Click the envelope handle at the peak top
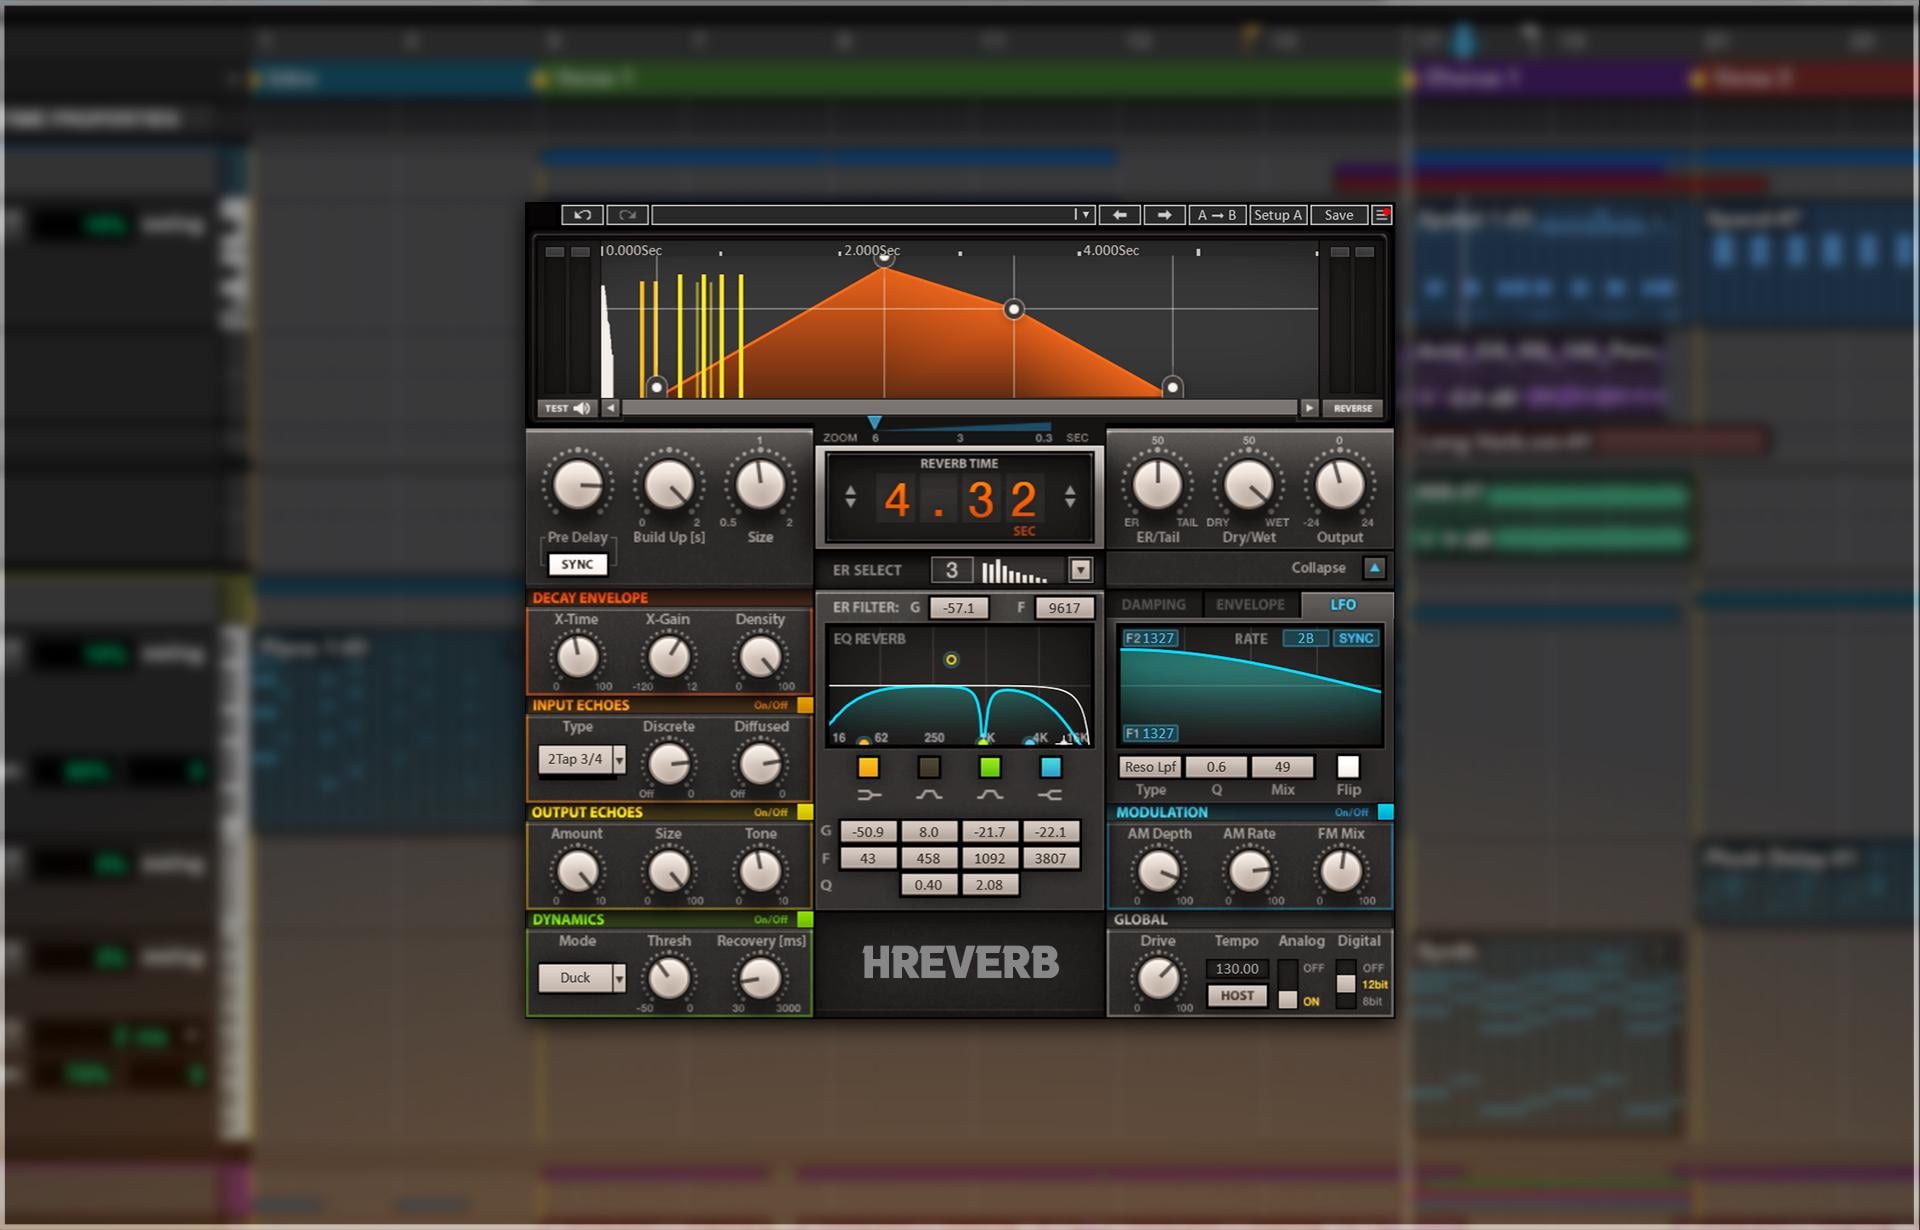The width and height of the screenshot is (1920, 1230). click(x=884, y=258)
